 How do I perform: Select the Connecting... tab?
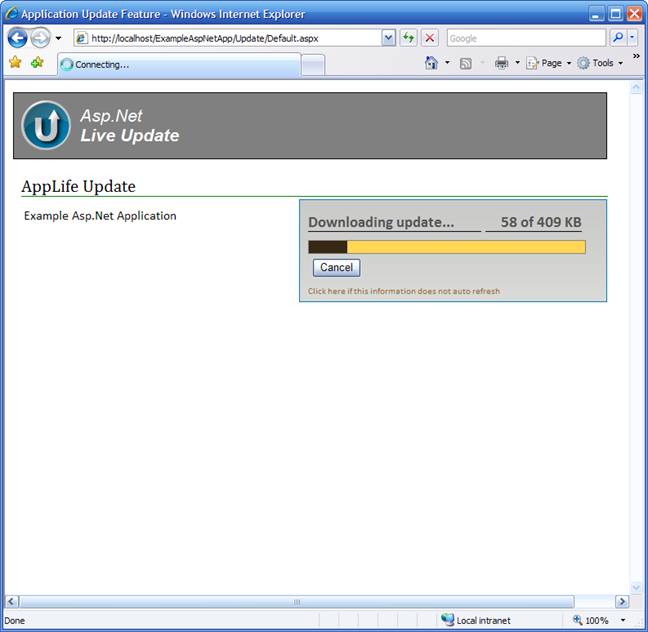coord(179,64)
